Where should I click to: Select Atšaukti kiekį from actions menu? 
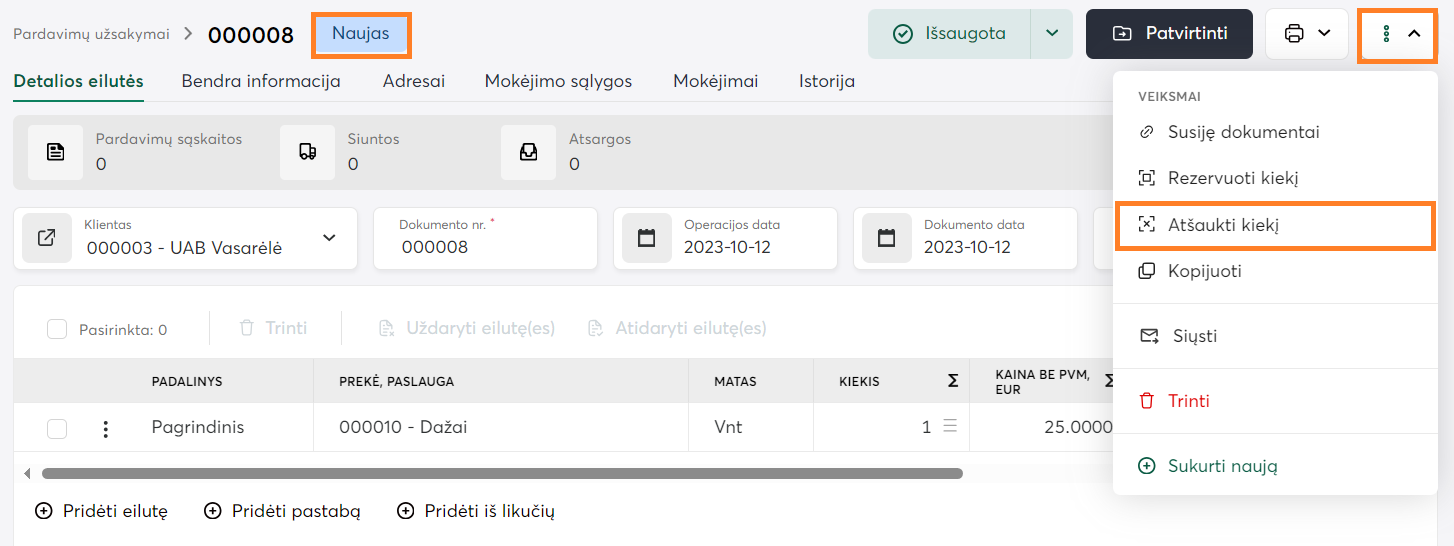pyautogui.click(x=1223, y=225)
